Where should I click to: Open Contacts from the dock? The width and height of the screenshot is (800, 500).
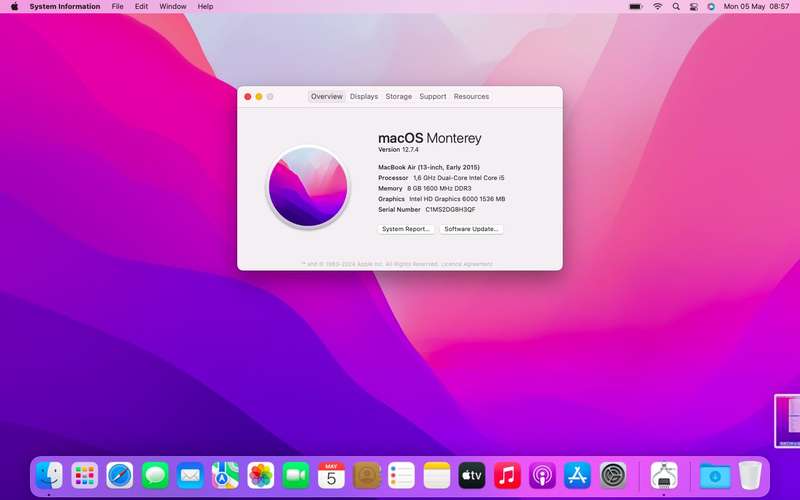point(366,476)
